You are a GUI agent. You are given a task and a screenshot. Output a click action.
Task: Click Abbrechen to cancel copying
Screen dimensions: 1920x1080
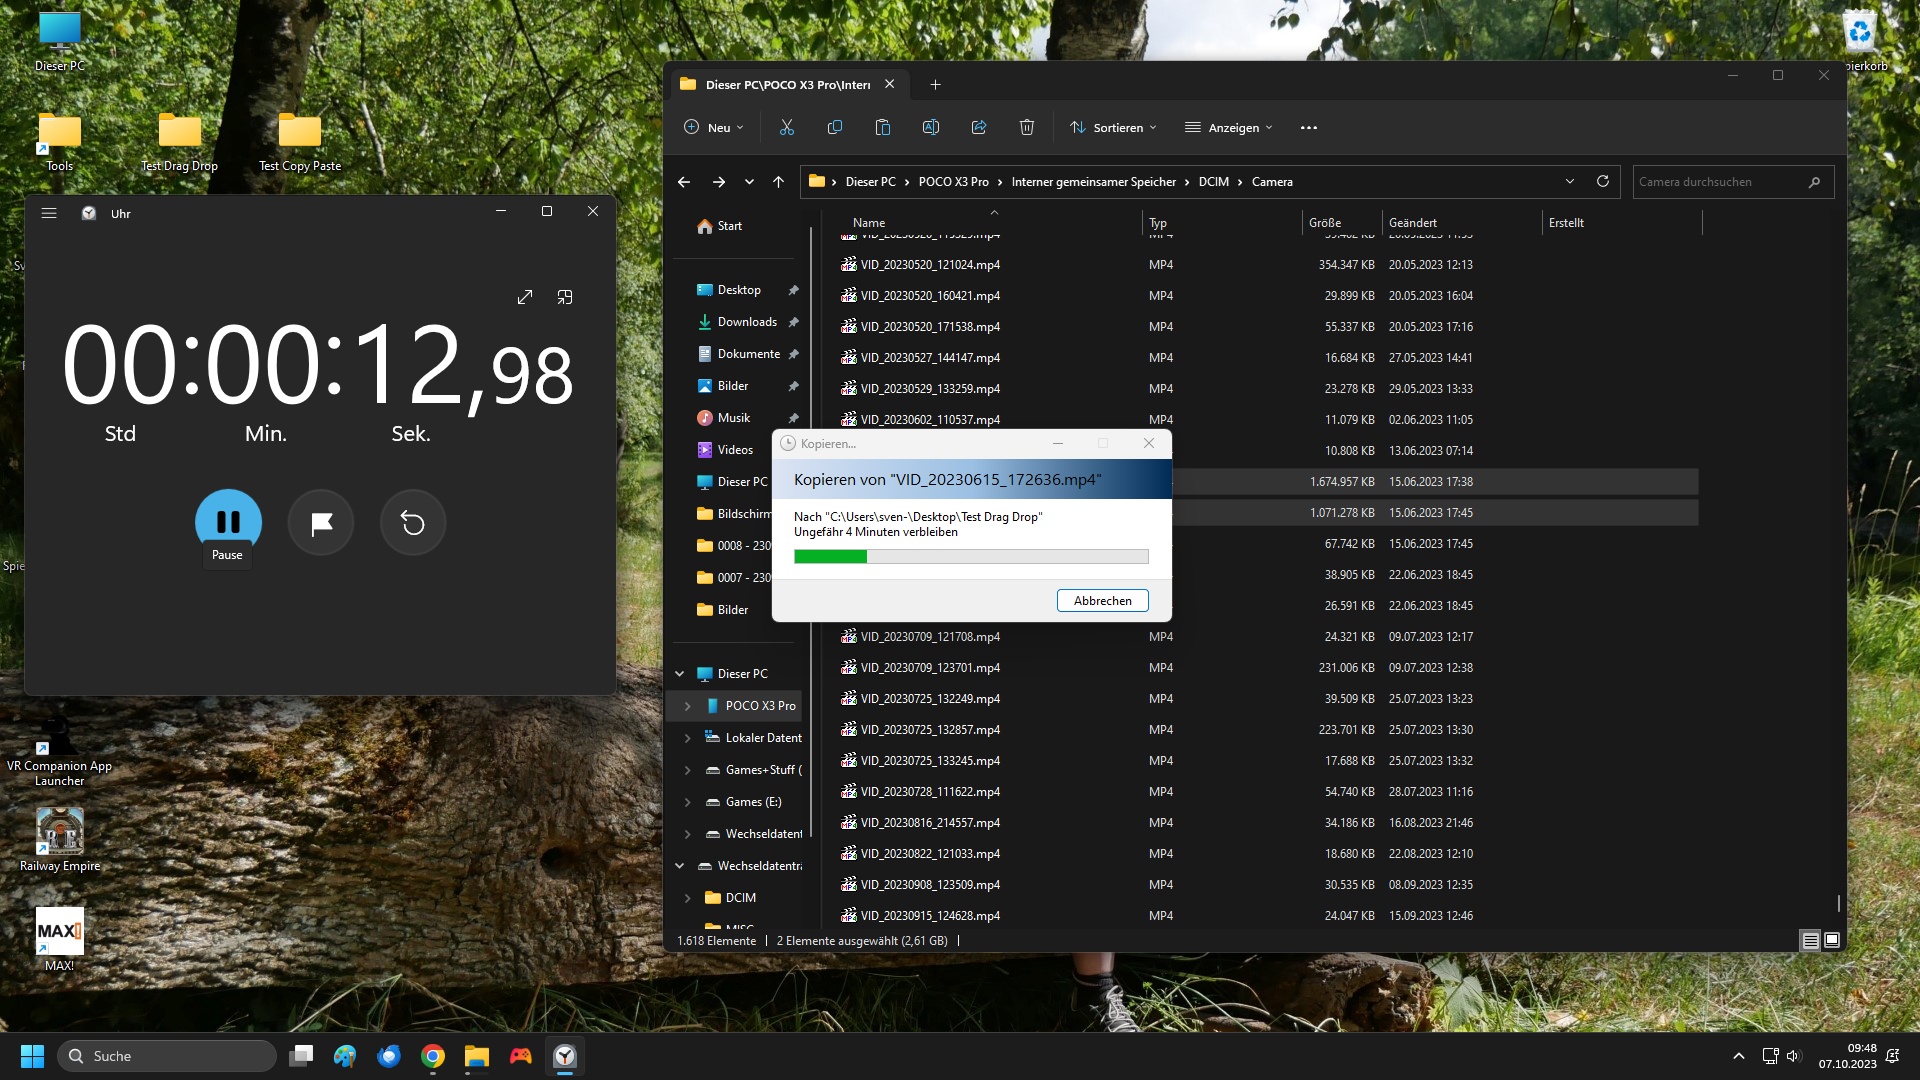click(x=1102, y=600)
